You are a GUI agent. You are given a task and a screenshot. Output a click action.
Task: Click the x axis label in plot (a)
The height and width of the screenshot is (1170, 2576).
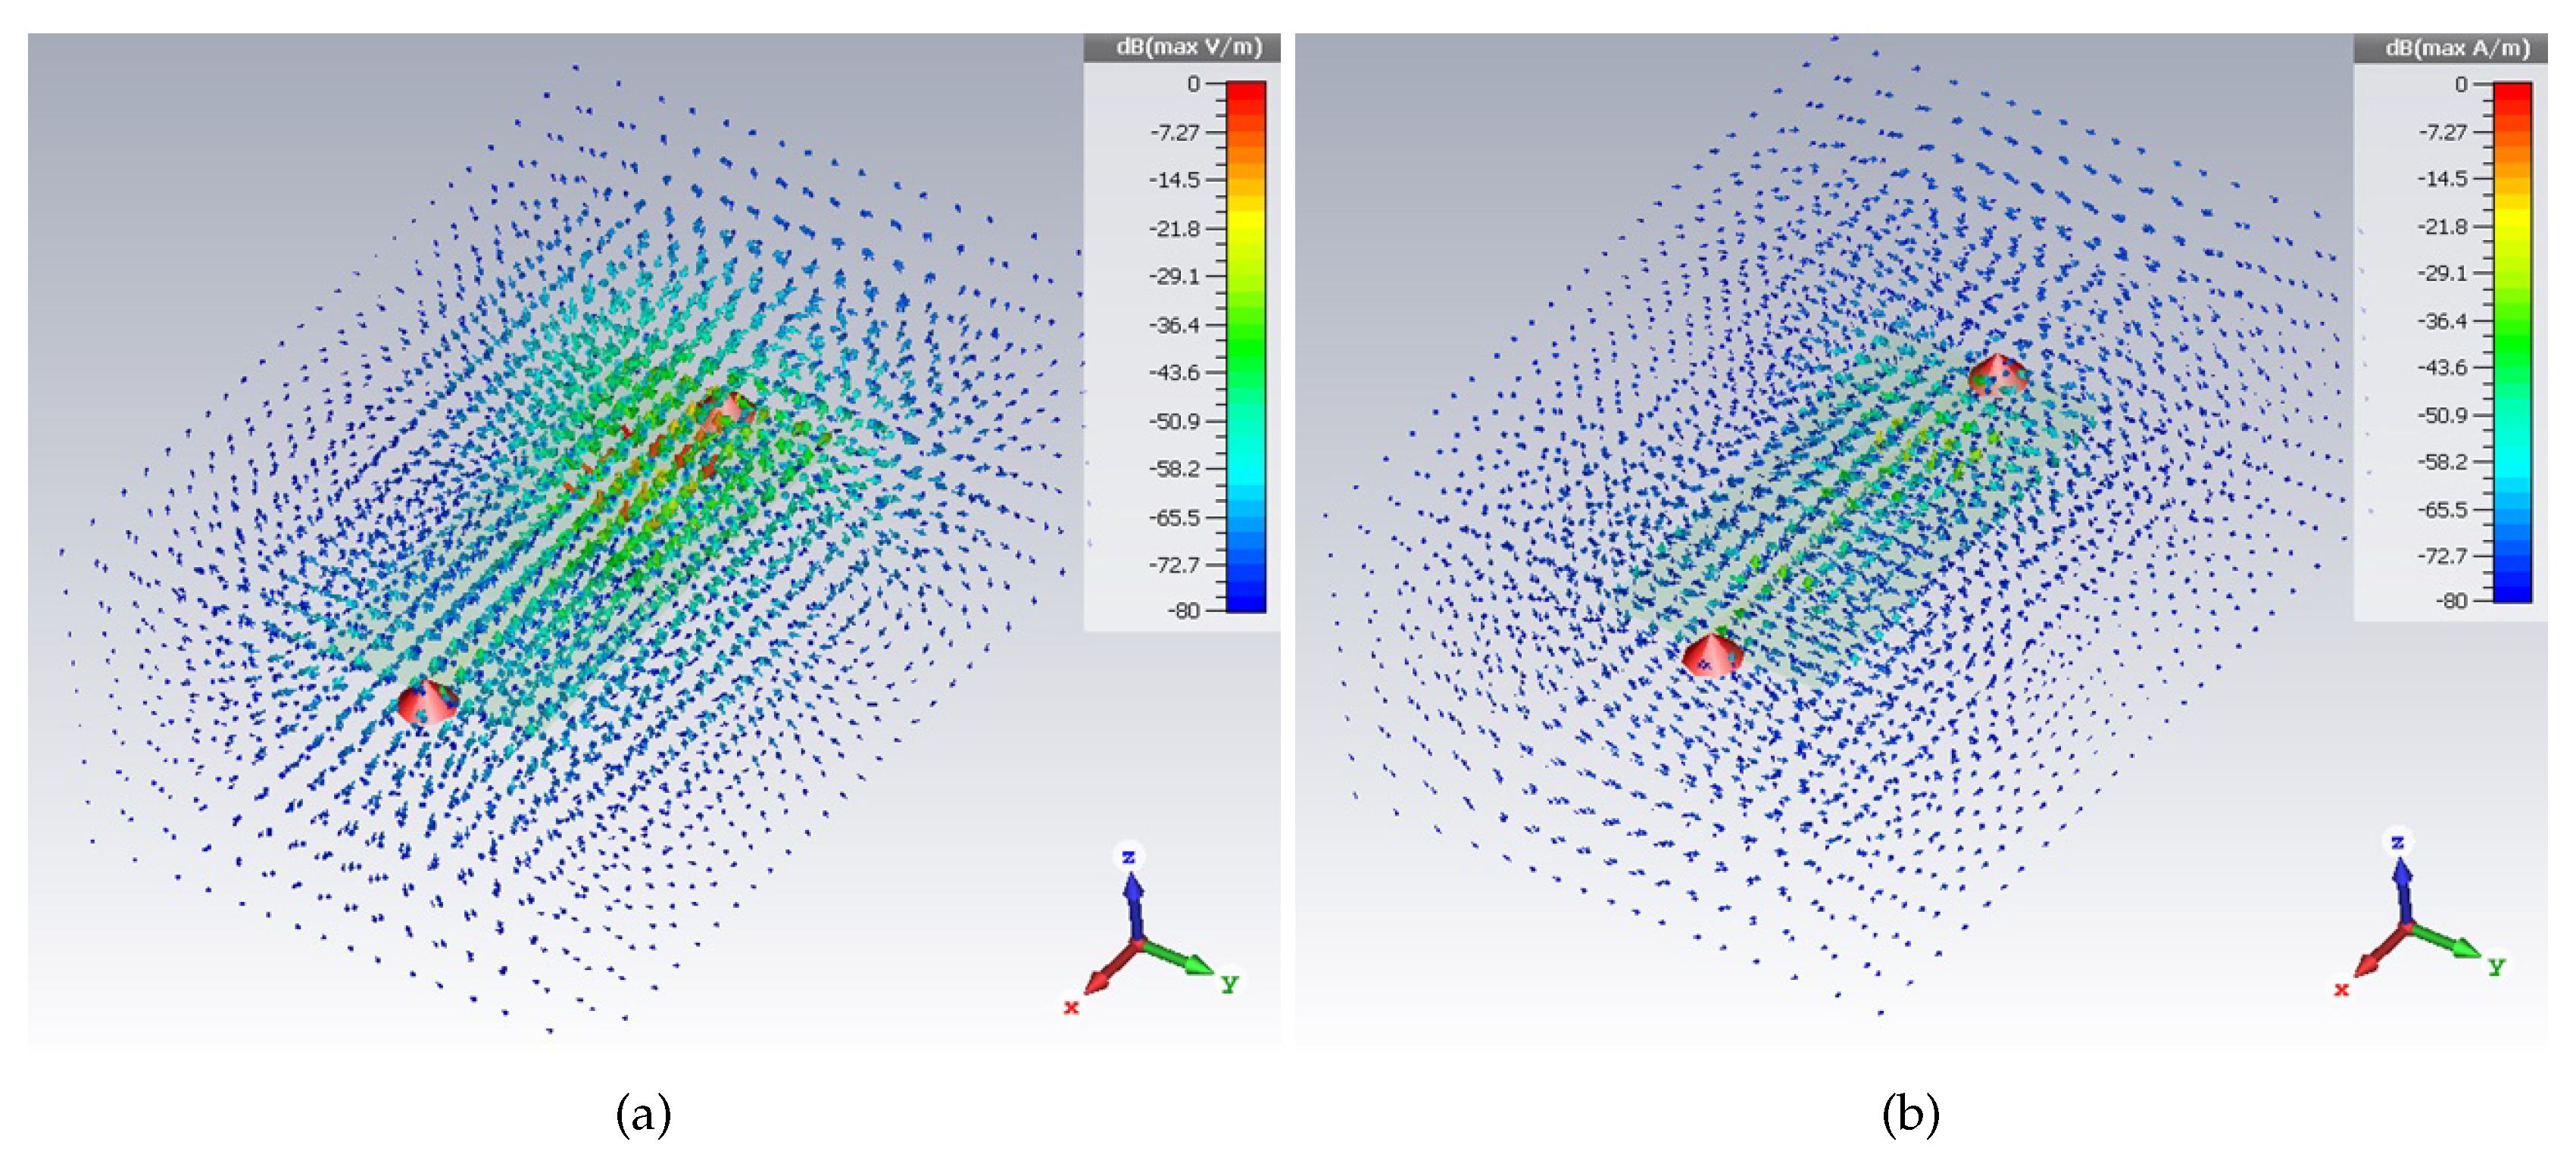(x=1071, y=1007)
